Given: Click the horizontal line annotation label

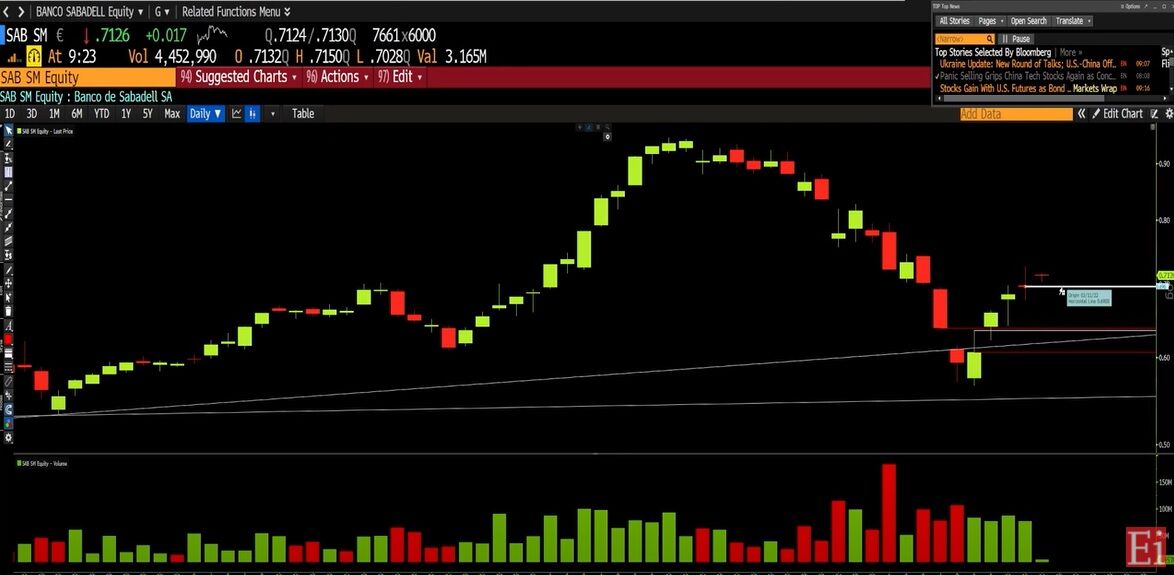Looking at the screenshot, I should [1089, 297].
